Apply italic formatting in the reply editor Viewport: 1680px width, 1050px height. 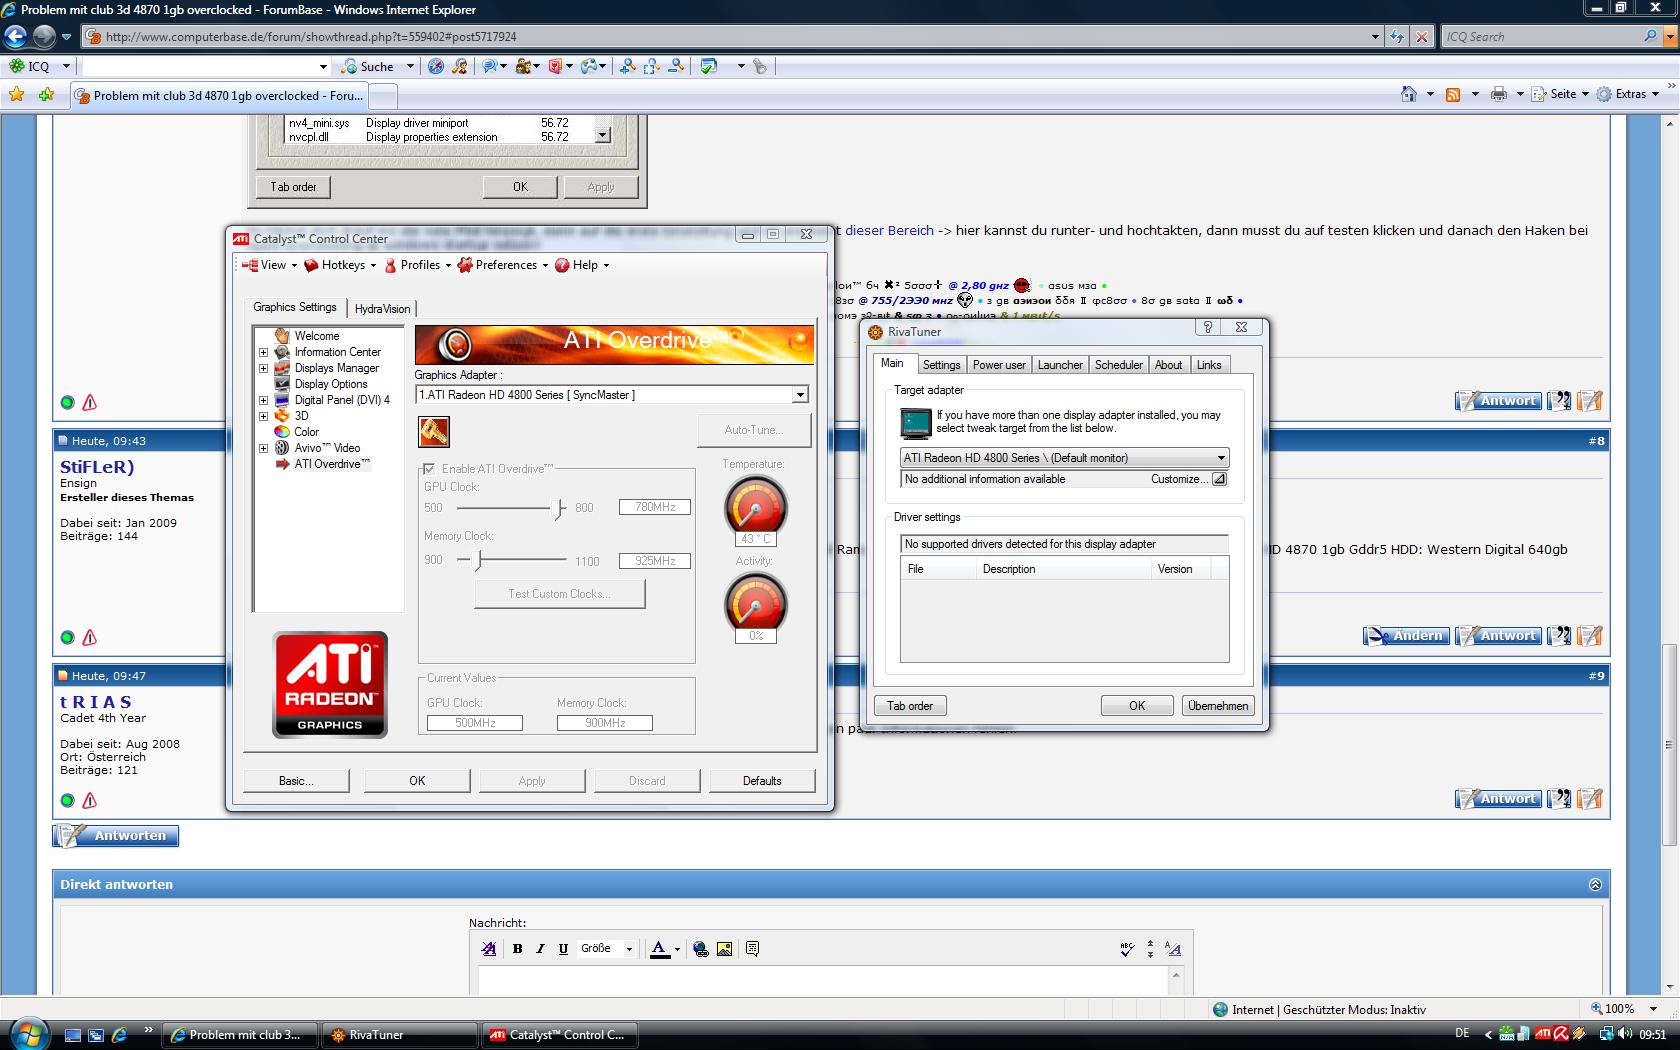(x=540, y=949)
